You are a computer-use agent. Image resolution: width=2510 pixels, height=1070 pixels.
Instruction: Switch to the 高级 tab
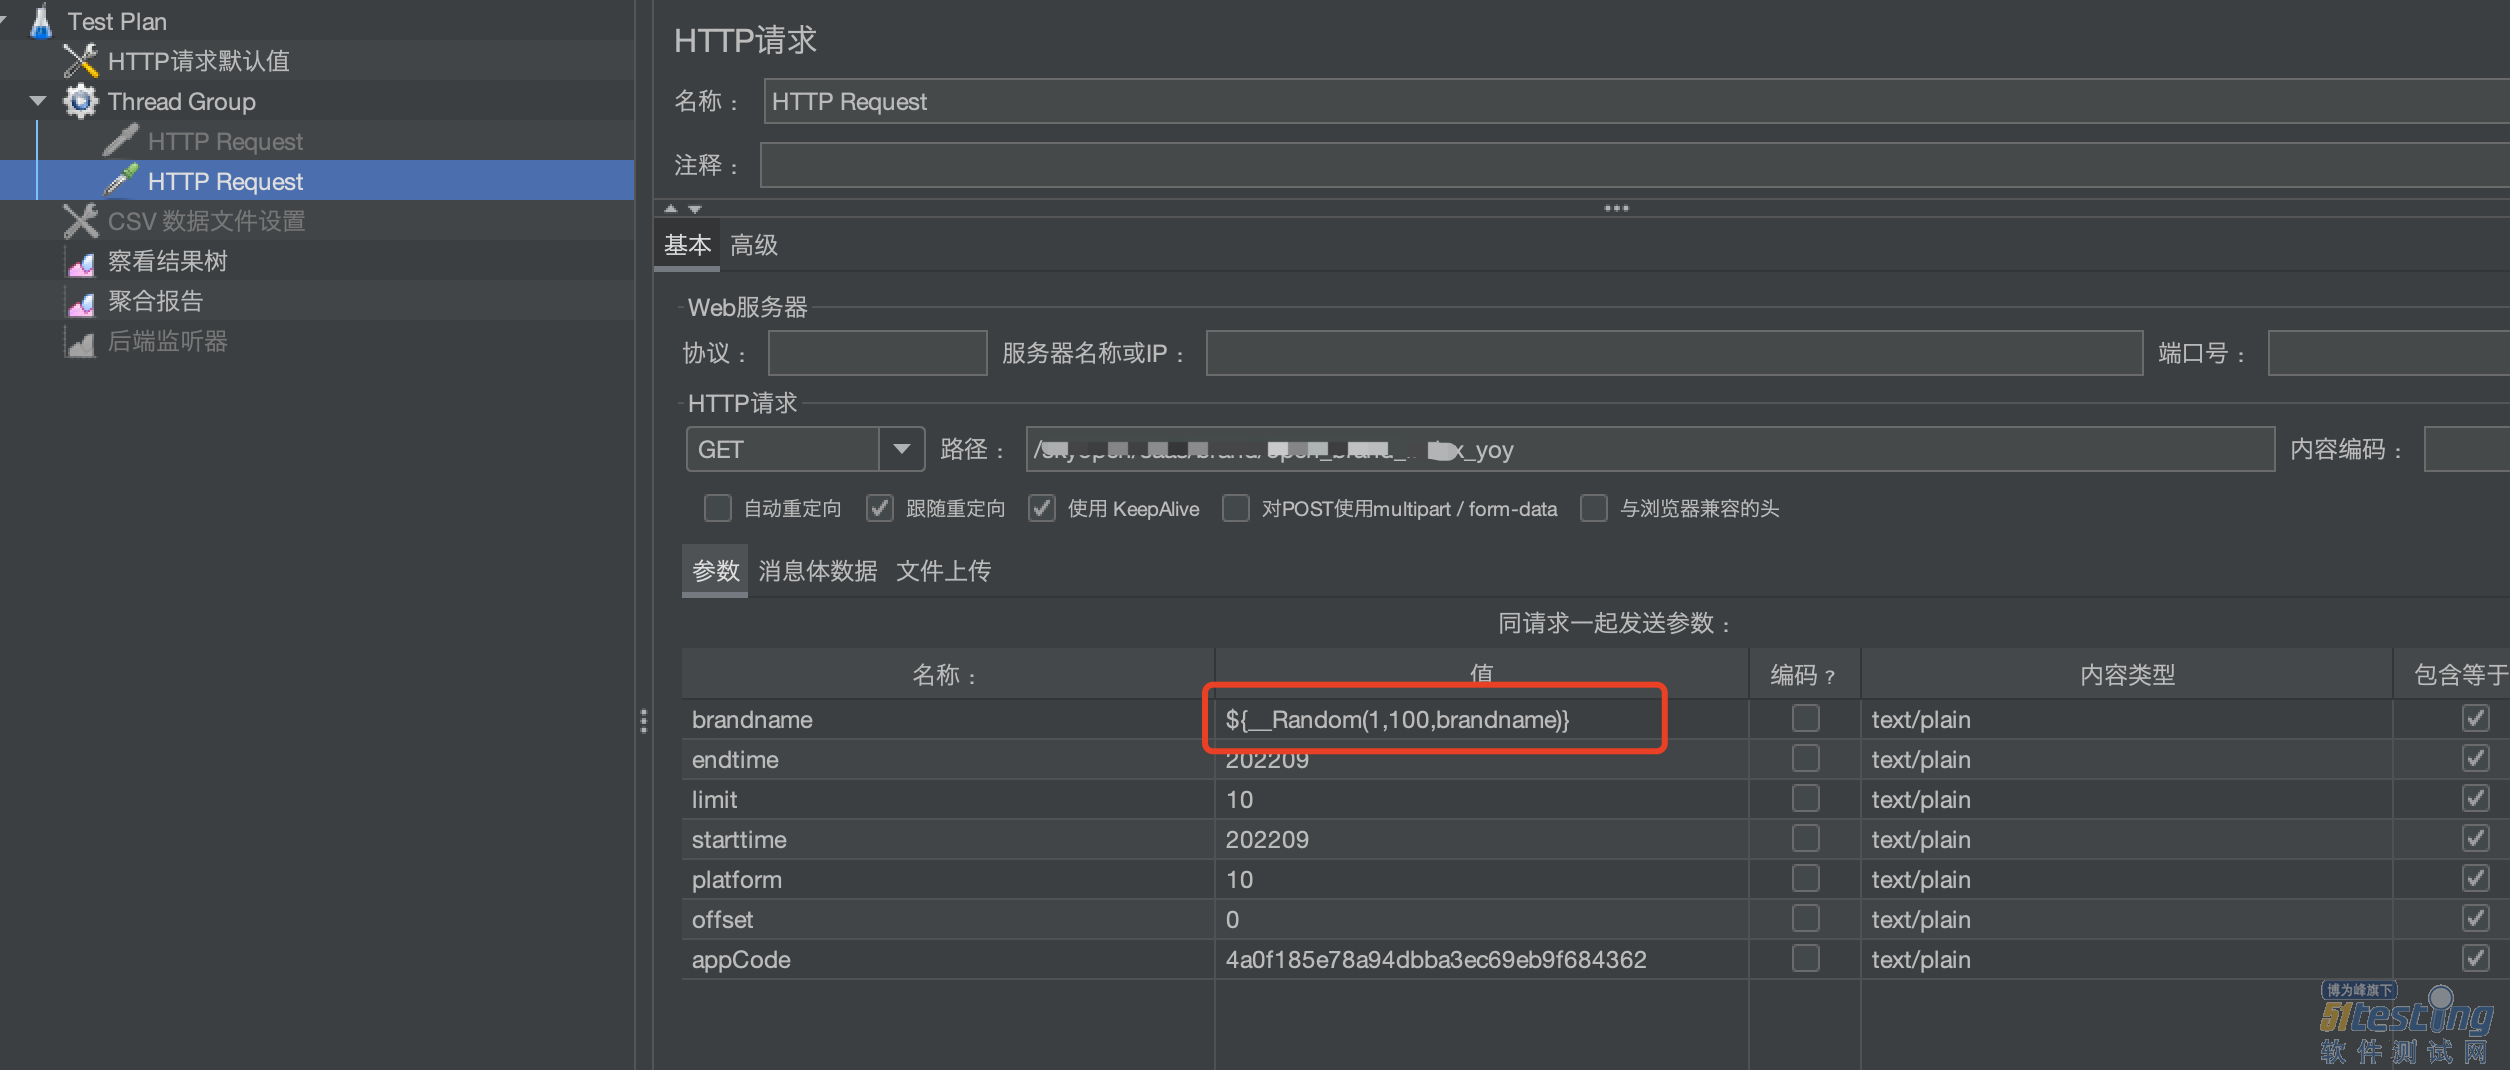(x=754, y=245)
